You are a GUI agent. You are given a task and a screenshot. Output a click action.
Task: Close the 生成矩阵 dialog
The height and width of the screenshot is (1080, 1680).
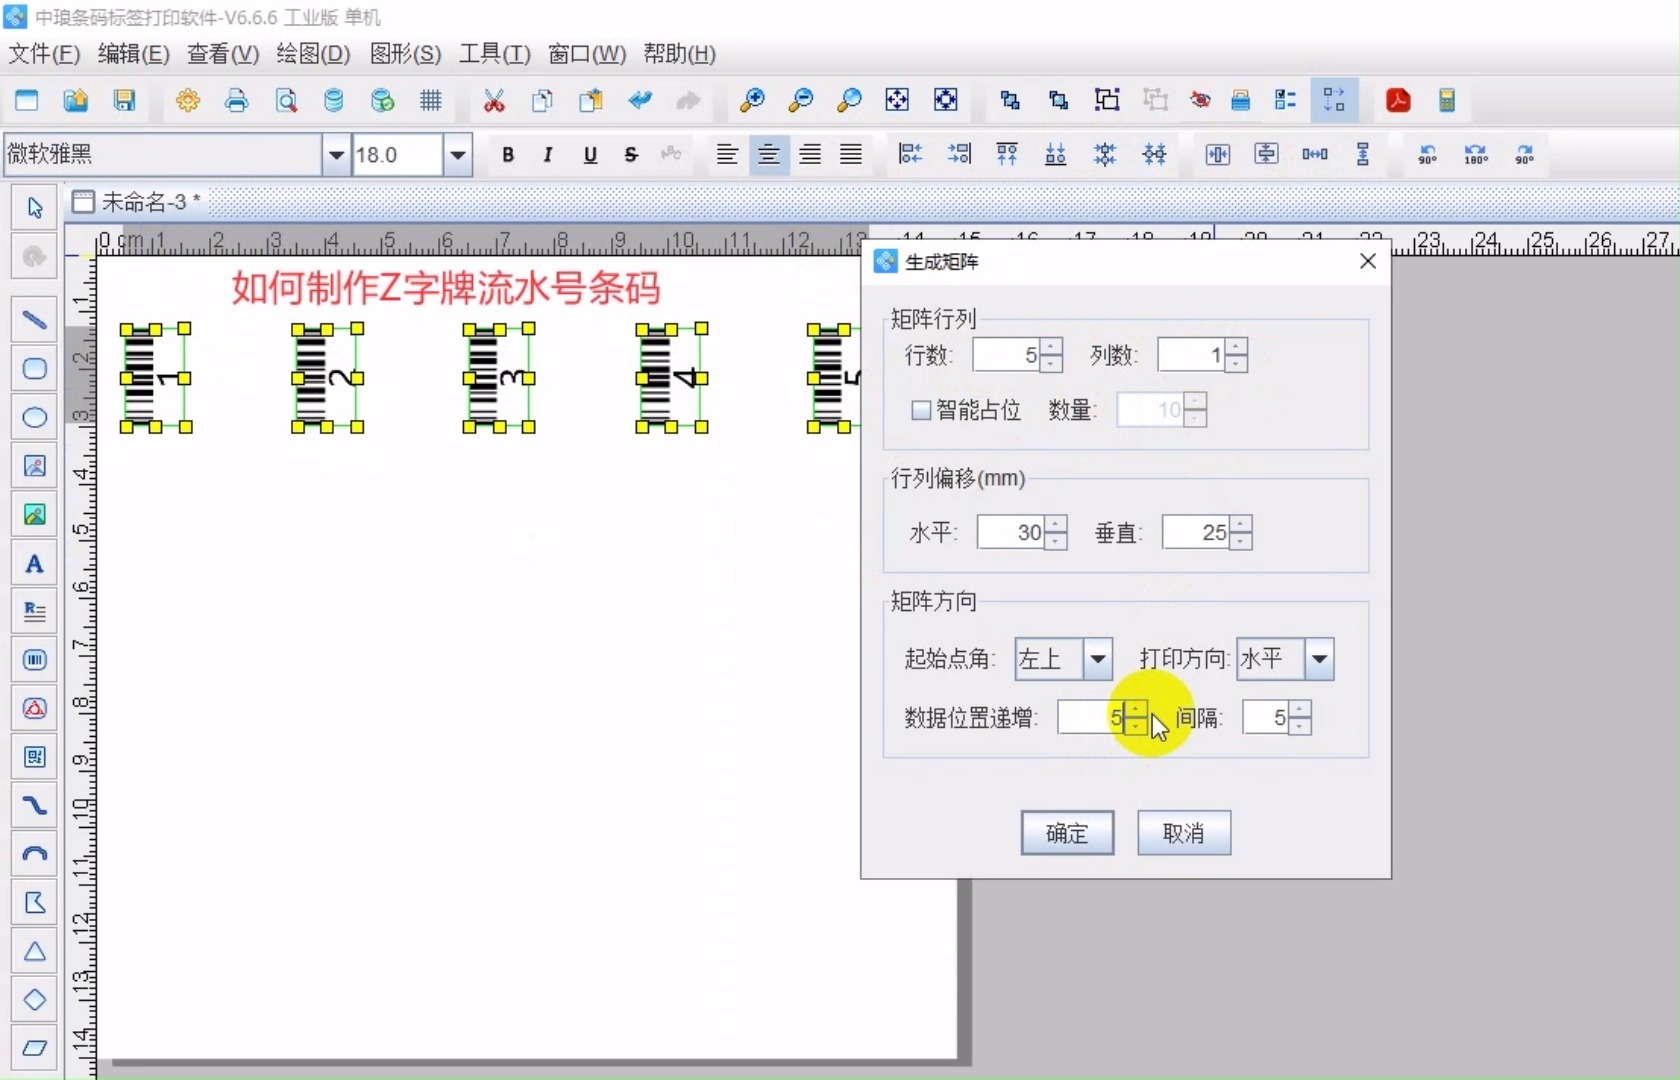click(x=1368, y=261)
